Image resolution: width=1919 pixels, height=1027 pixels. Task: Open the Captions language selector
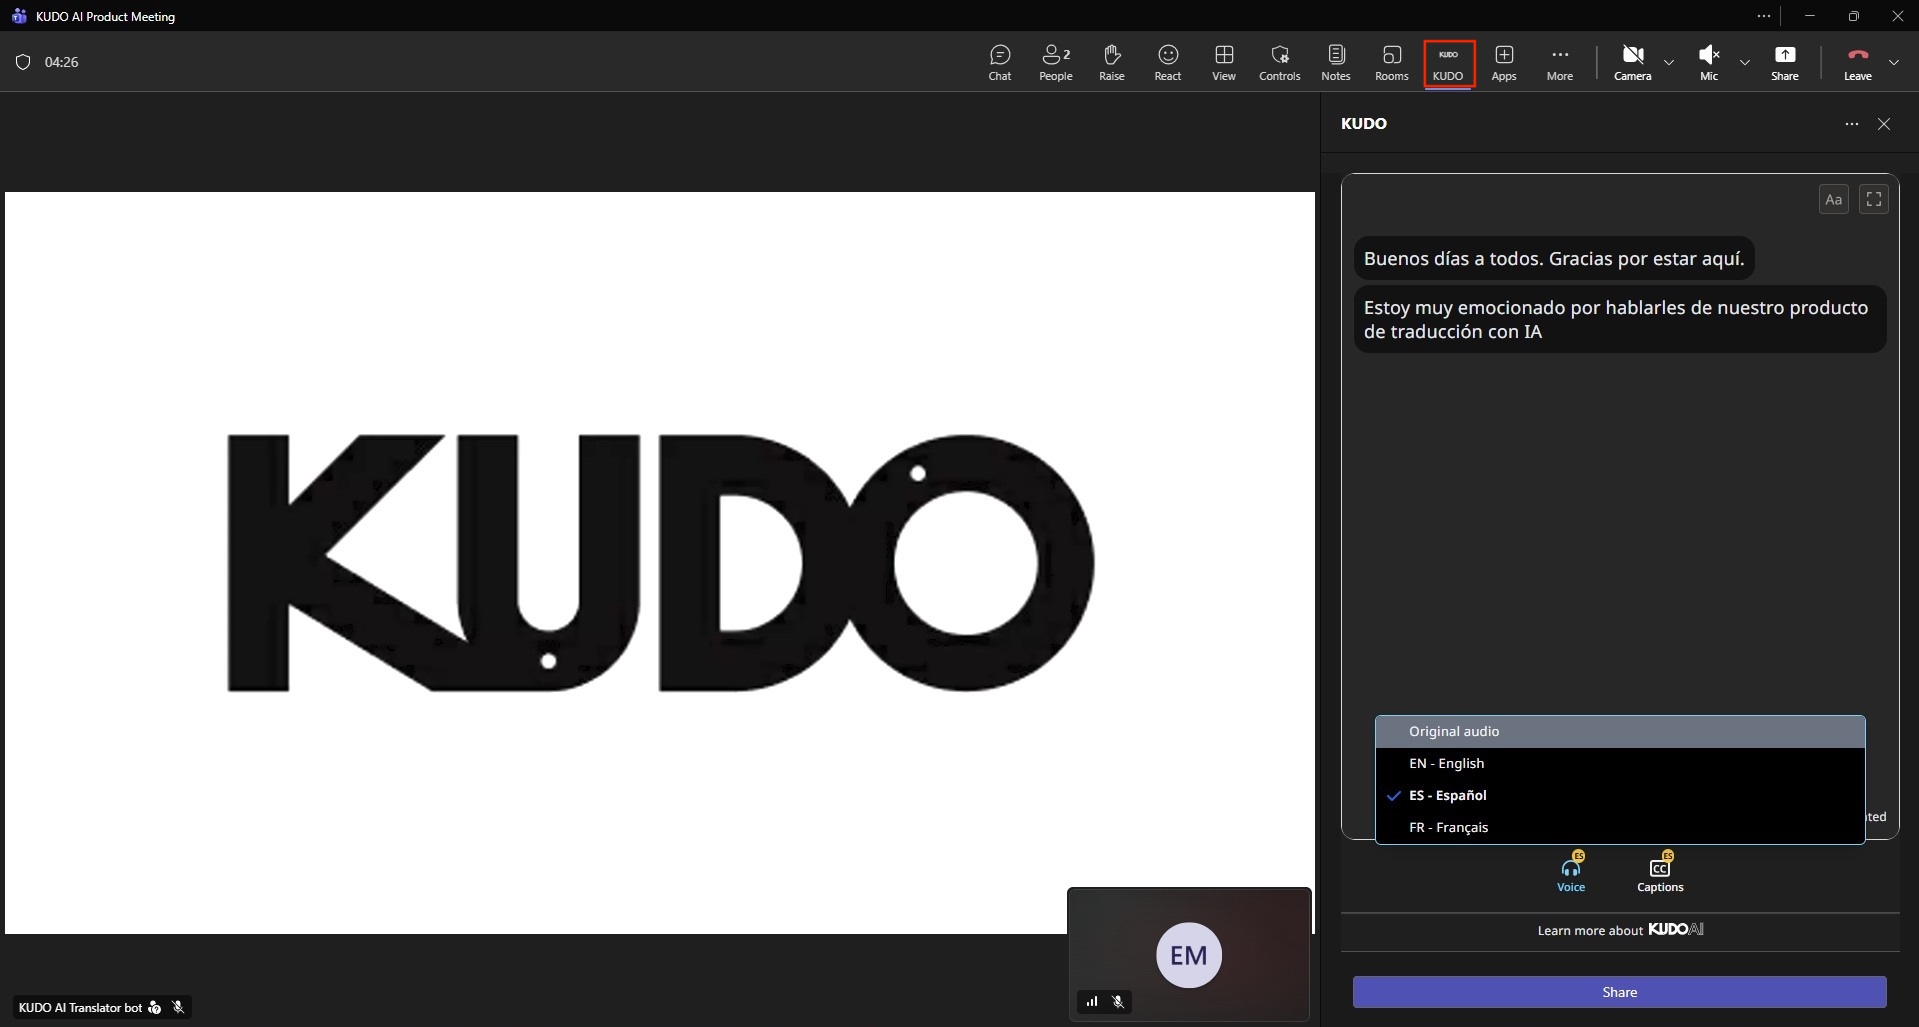pos(1660,871)
